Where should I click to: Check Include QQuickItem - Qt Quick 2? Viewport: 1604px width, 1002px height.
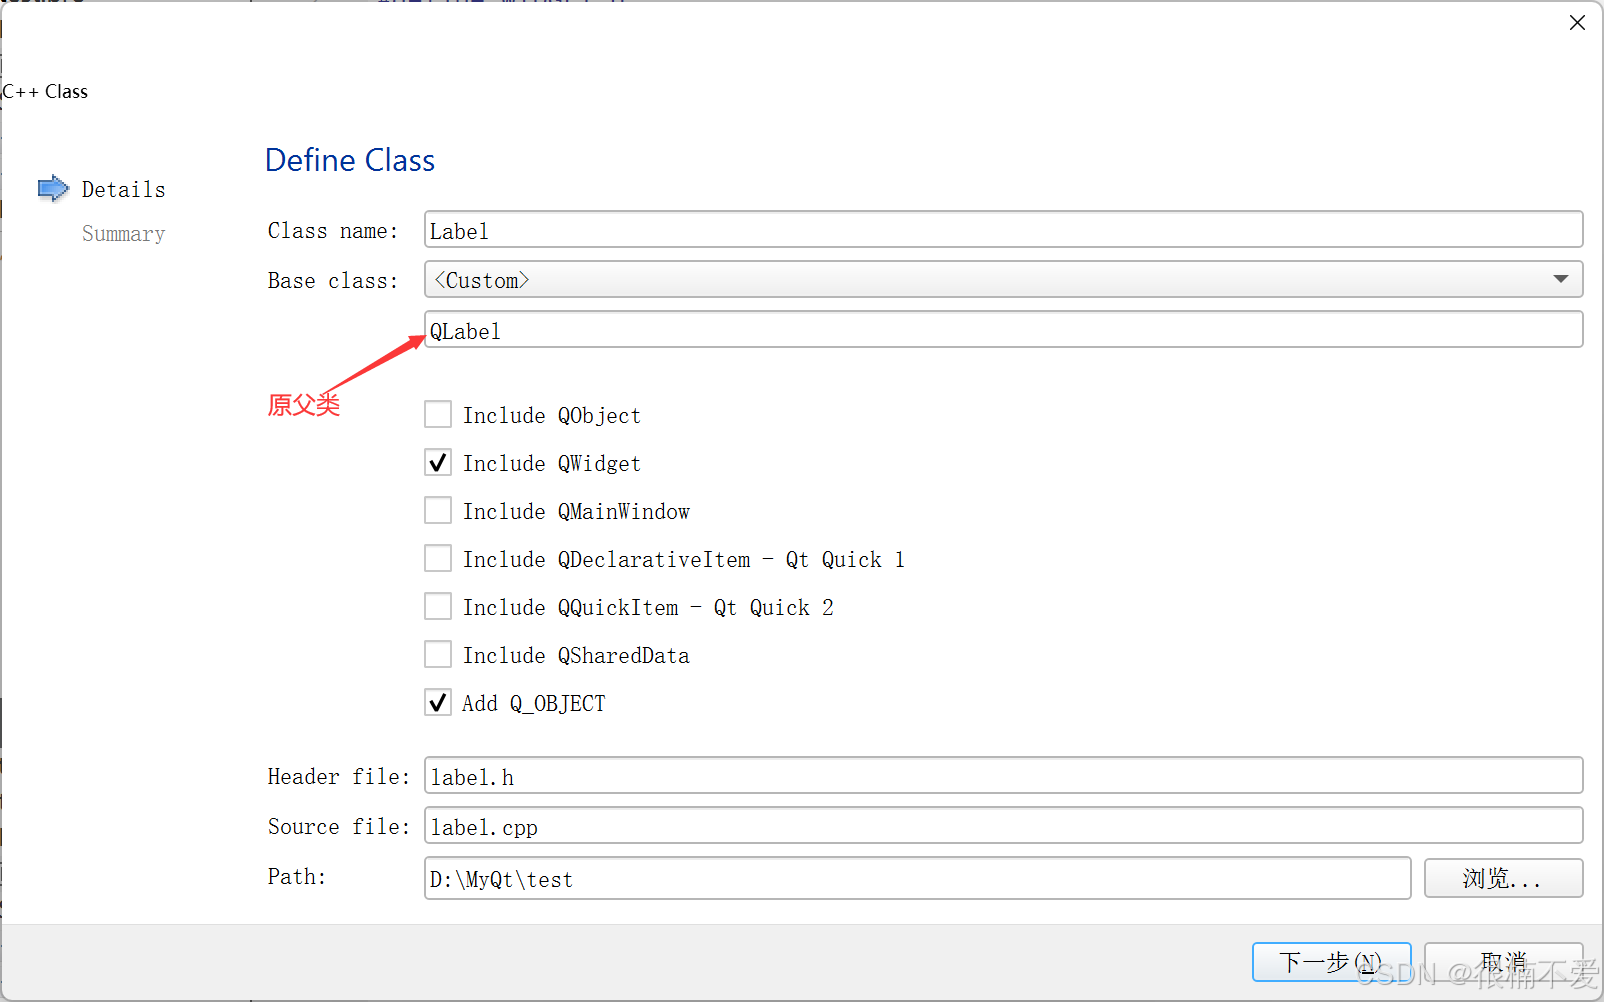[438, 606]
